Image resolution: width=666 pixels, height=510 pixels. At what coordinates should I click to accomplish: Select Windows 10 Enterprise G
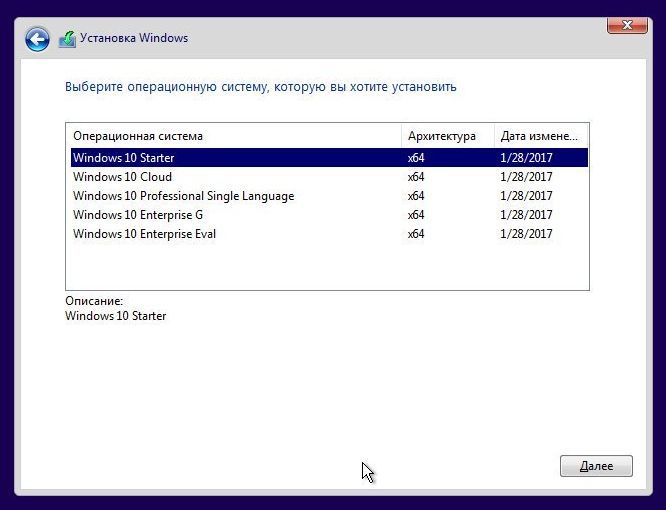[137, 215]
